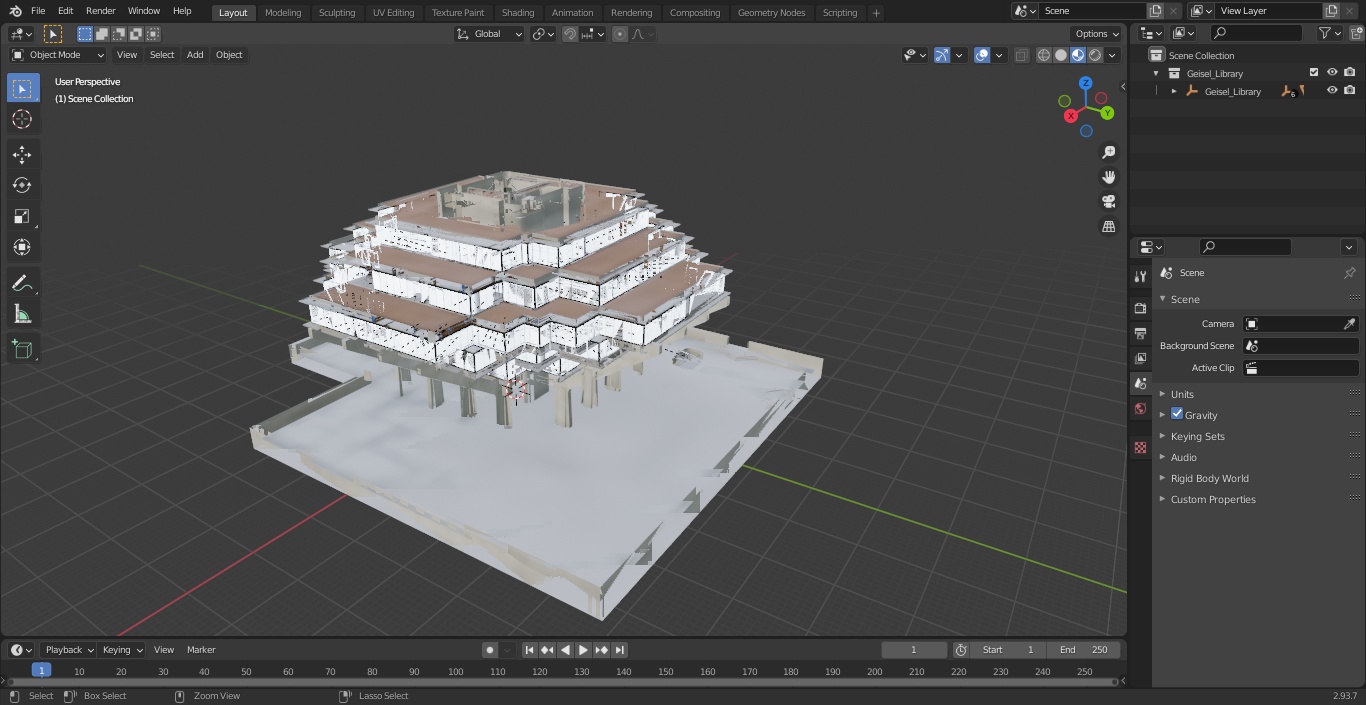Expand the Keying Sets panel
This screenshot has width=1366, height=705.
pyautogui.click(x=1197, y=436)
